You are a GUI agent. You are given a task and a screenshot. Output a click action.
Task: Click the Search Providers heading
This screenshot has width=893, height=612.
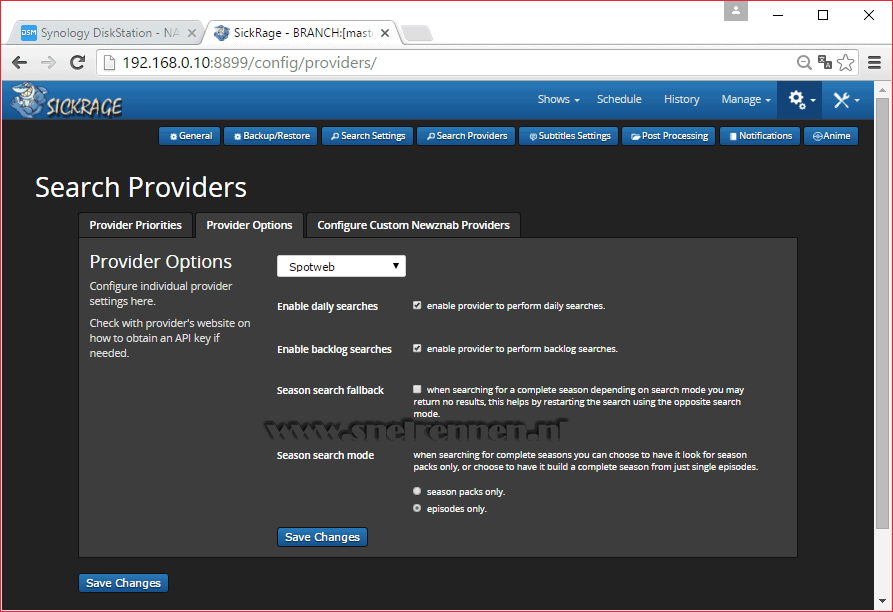(141, 187)
